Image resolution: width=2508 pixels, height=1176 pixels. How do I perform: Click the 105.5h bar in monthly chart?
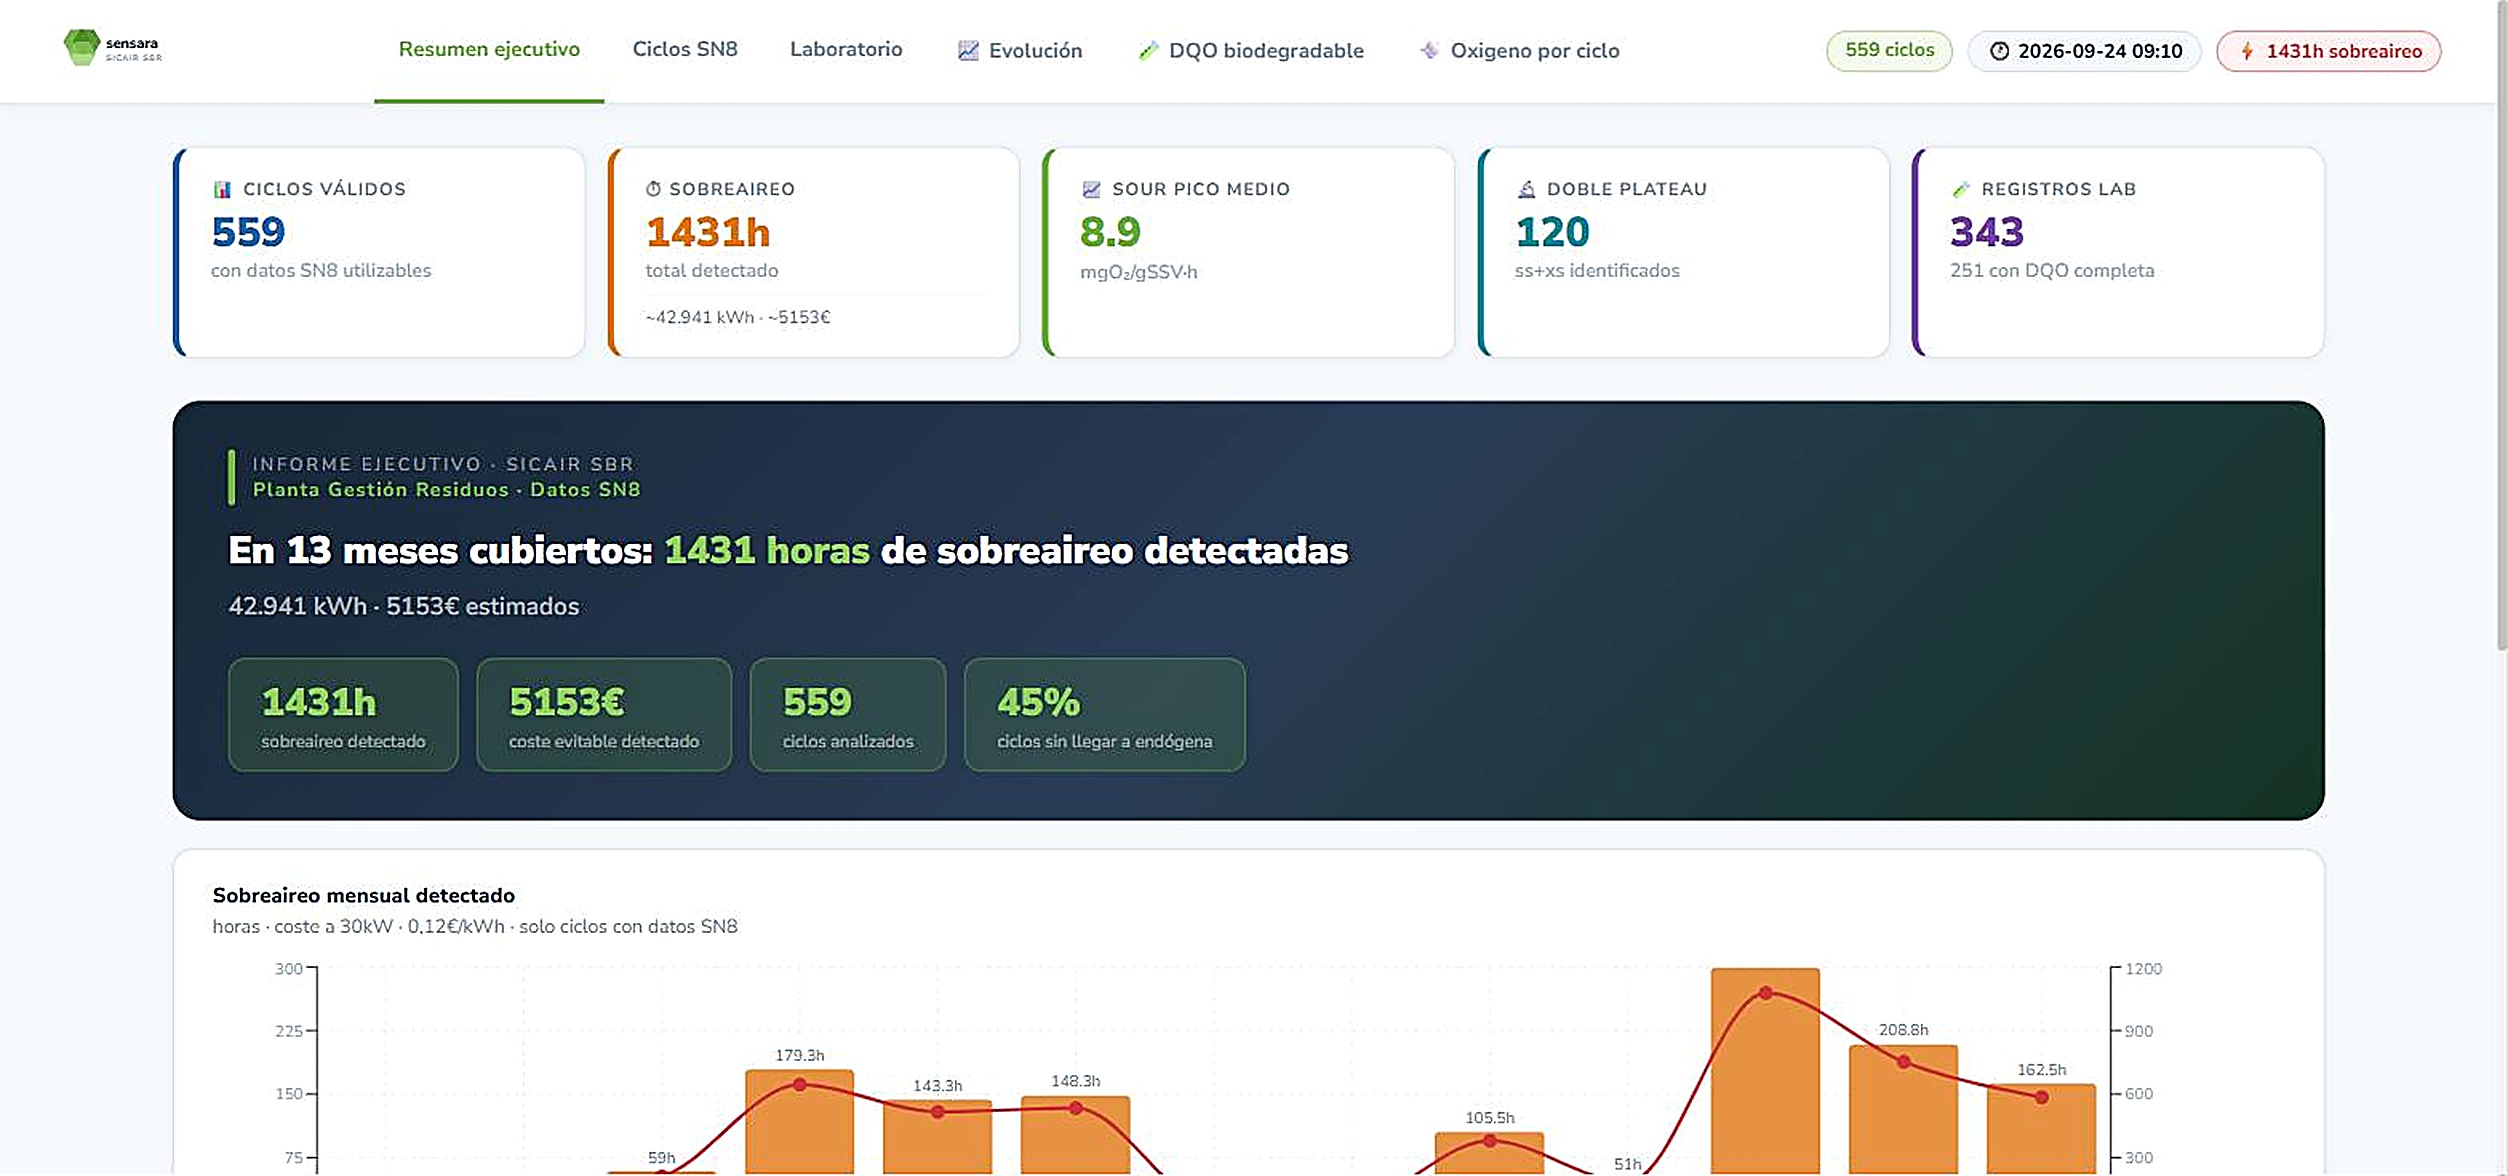pos(1489,1153)
